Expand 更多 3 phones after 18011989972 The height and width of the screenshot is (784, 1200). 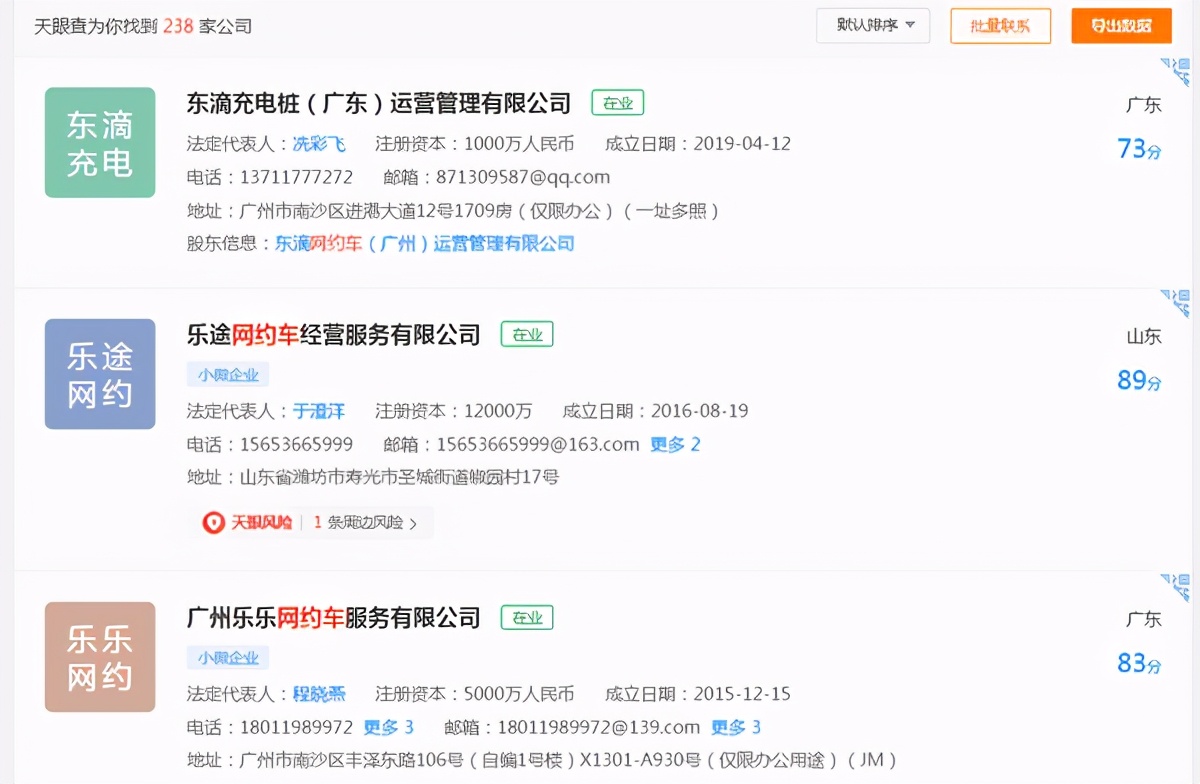(x=389, y=727)
